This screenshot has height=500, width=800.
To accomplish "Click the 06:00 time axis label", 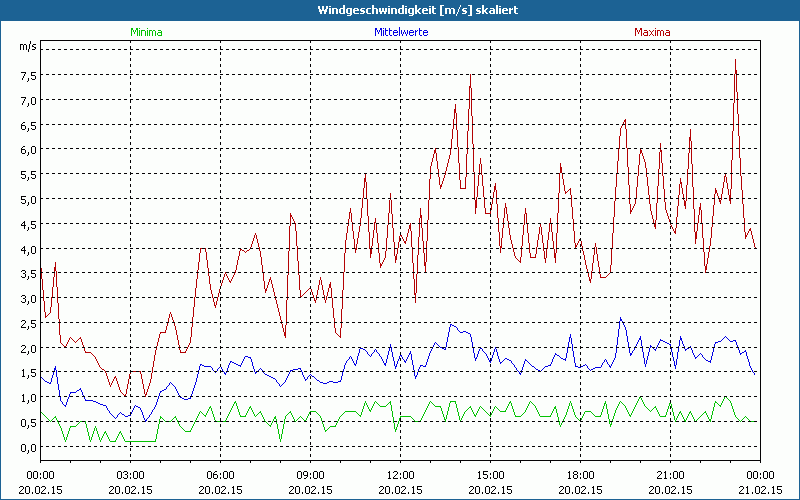I will pyautogui.click(x=221, y=475).
